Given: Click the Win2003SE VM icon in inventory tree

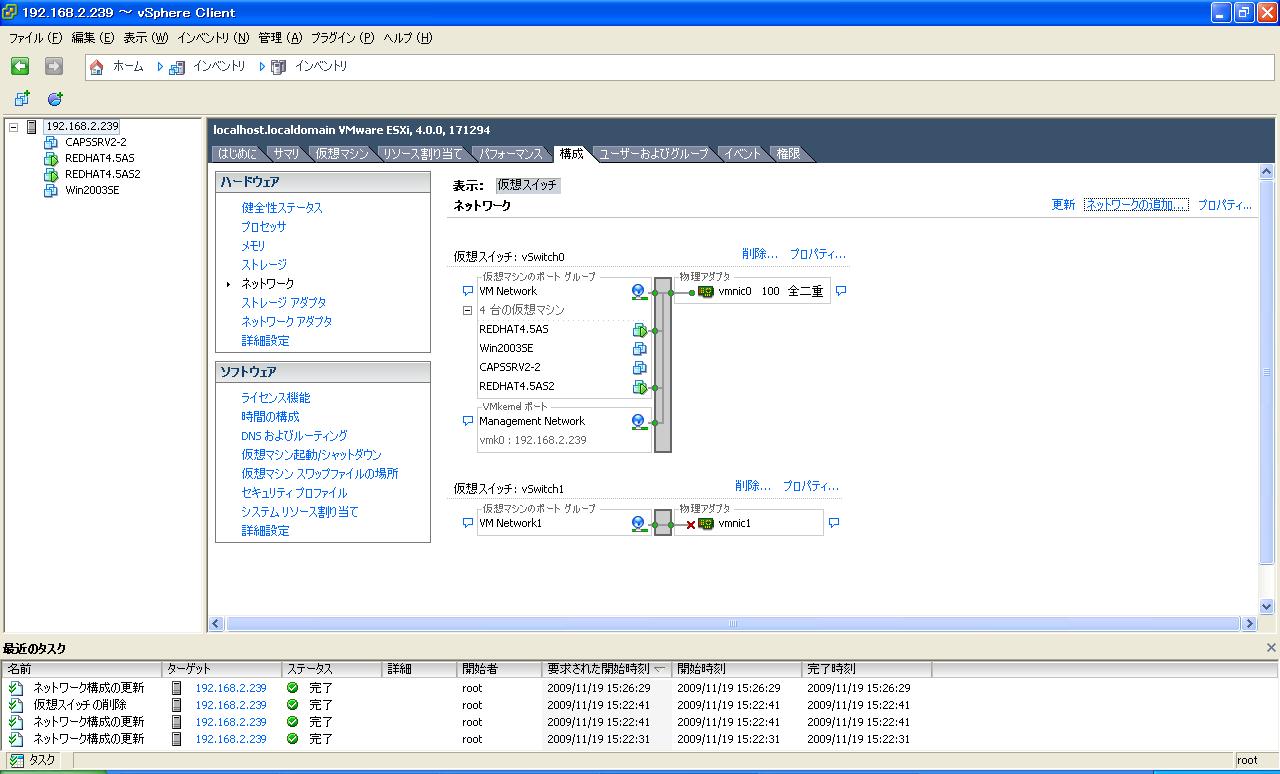Looking at the screenshot, I should pyautogui.click(x=51, y=190).
